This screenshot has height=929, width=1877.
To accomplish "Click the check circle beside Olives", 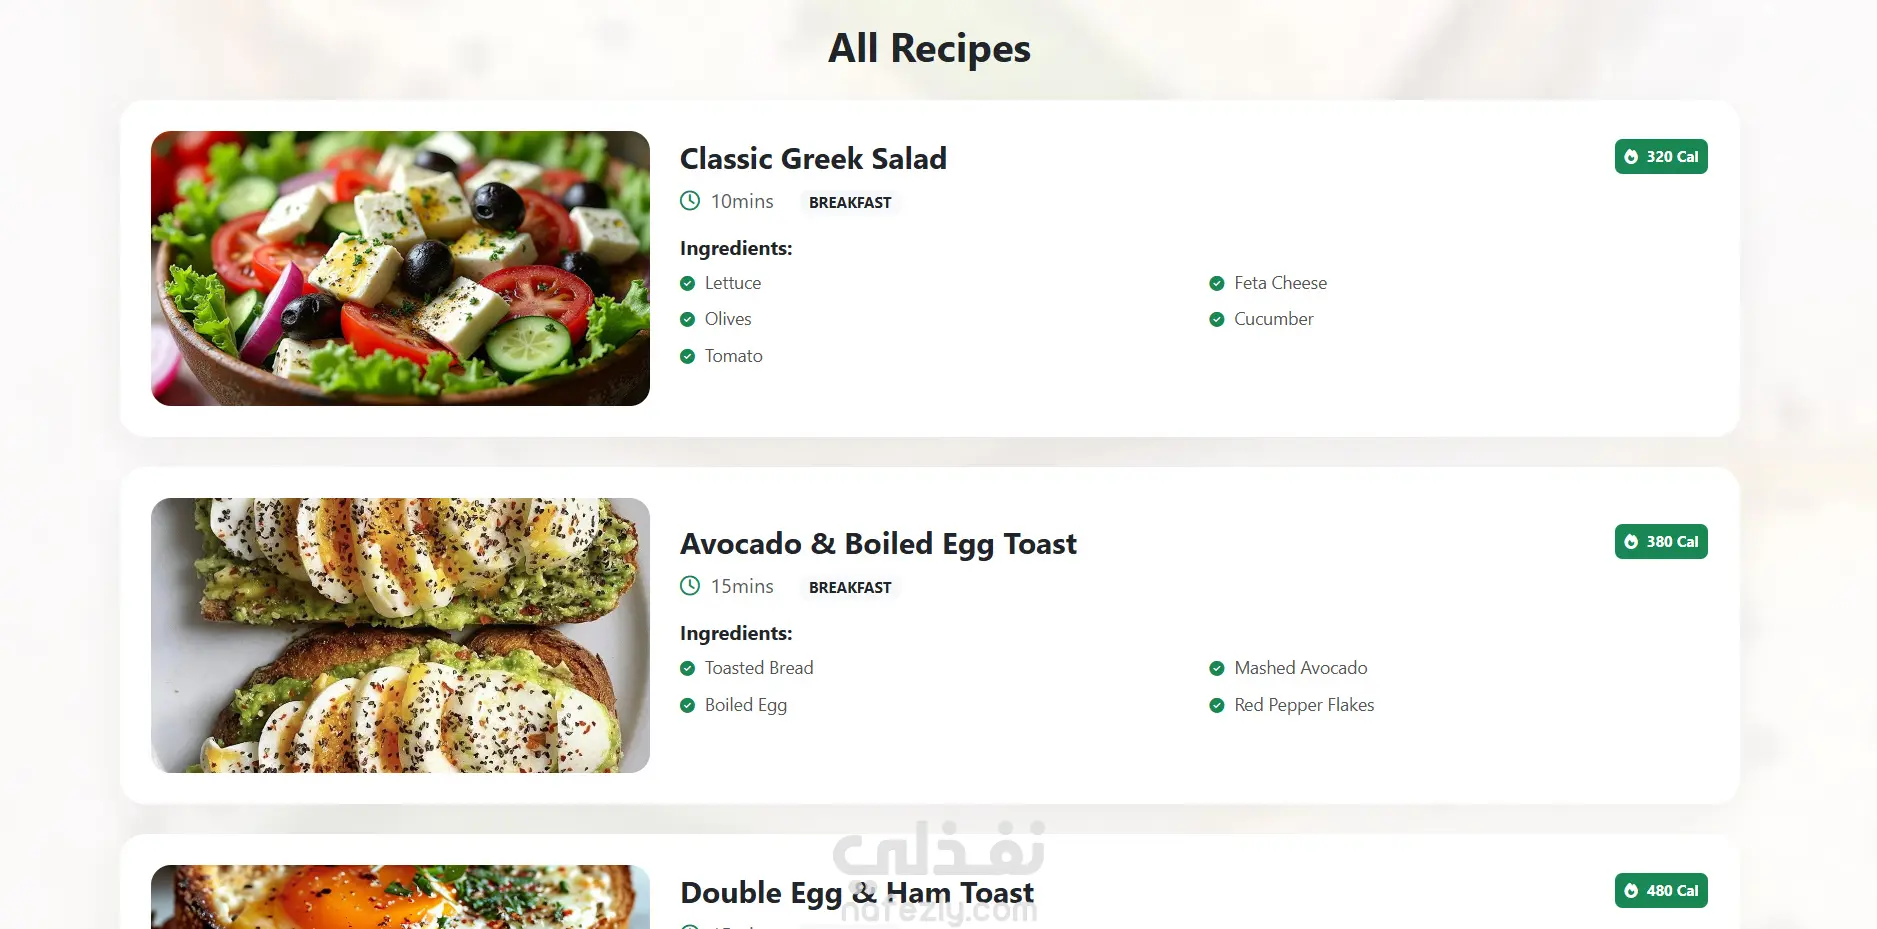I will tap(687, 320).
